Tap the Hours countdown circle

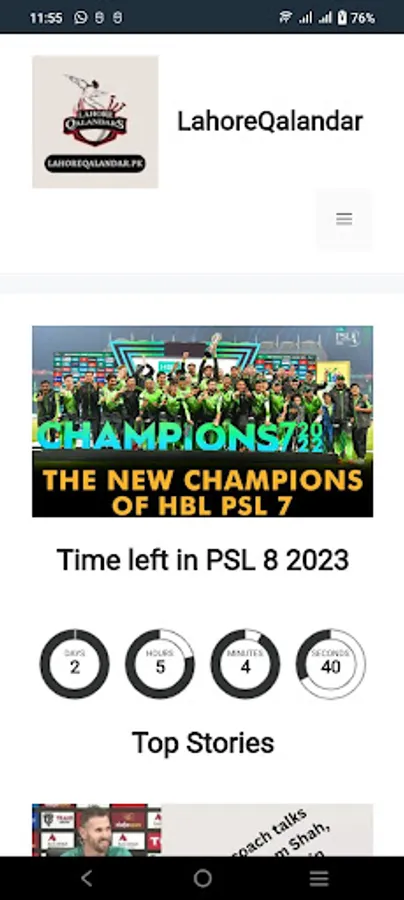pyautogui.click(x=160, y=664)
